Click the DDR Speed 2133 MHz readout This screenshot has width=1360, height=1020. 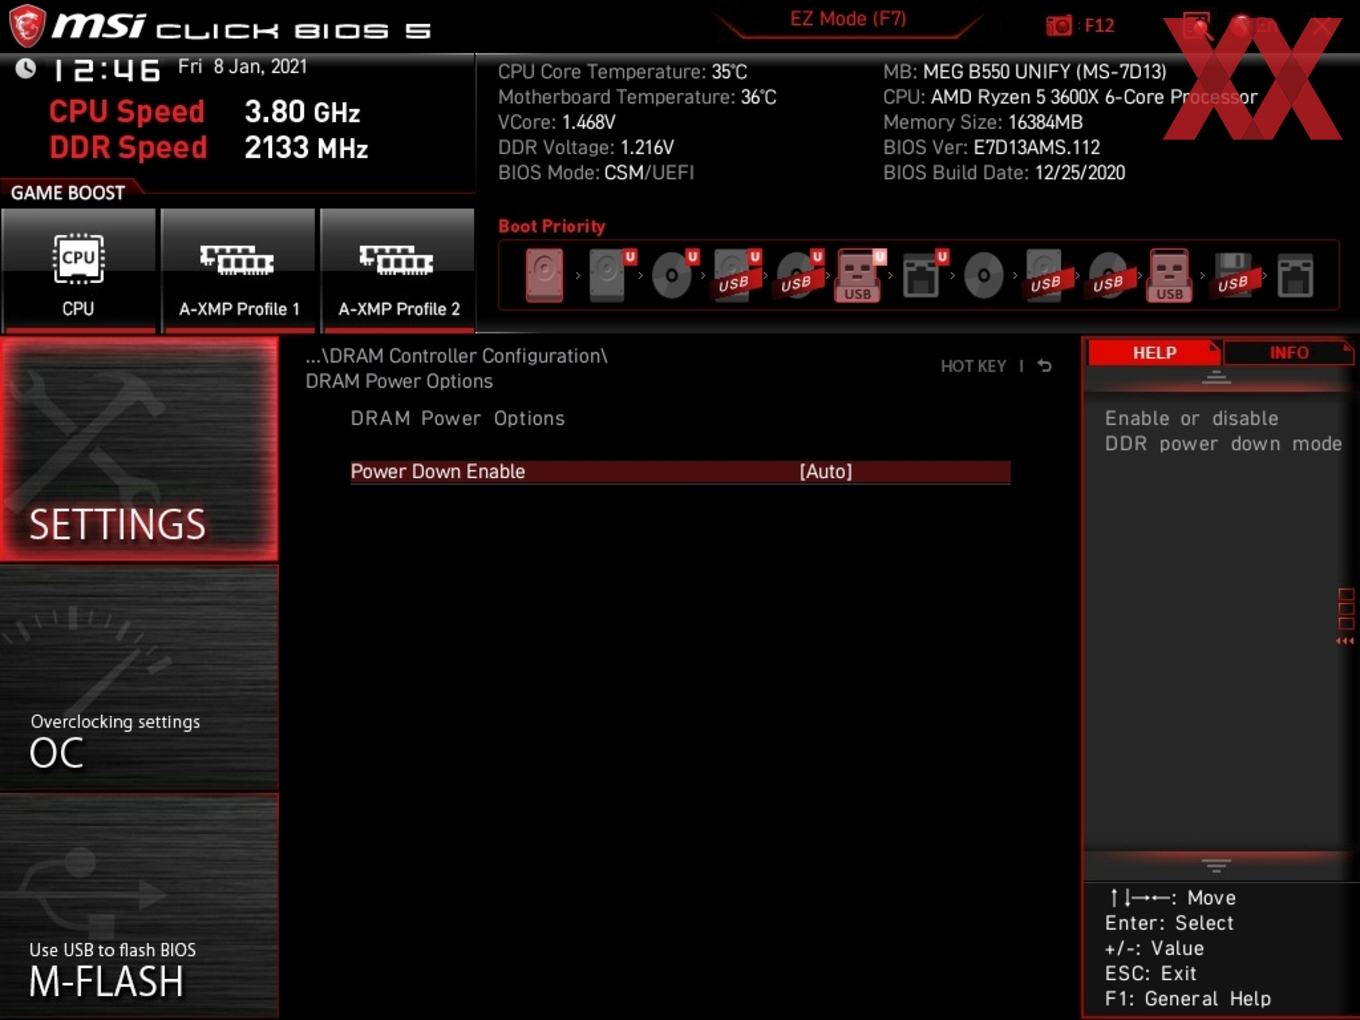coord(208,147)
